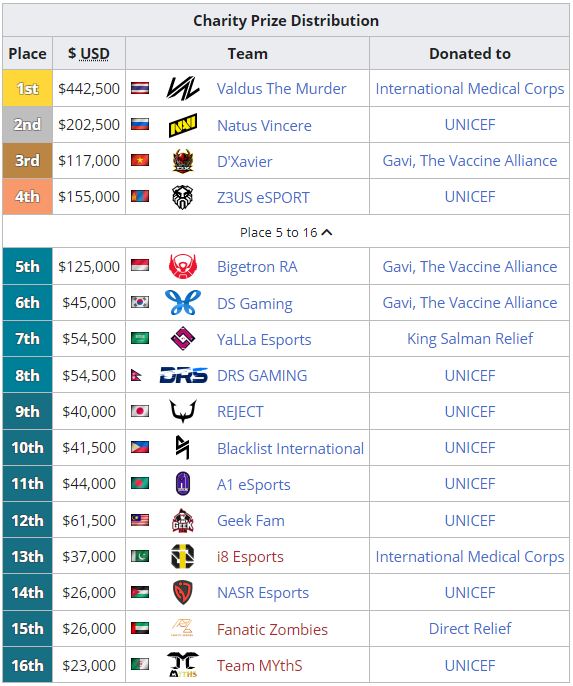Image resolution: width=573 pixels, height=686 pixels.
Task: Click the Nepal flag beside DRS GAMING
Action: click(136, 375)
